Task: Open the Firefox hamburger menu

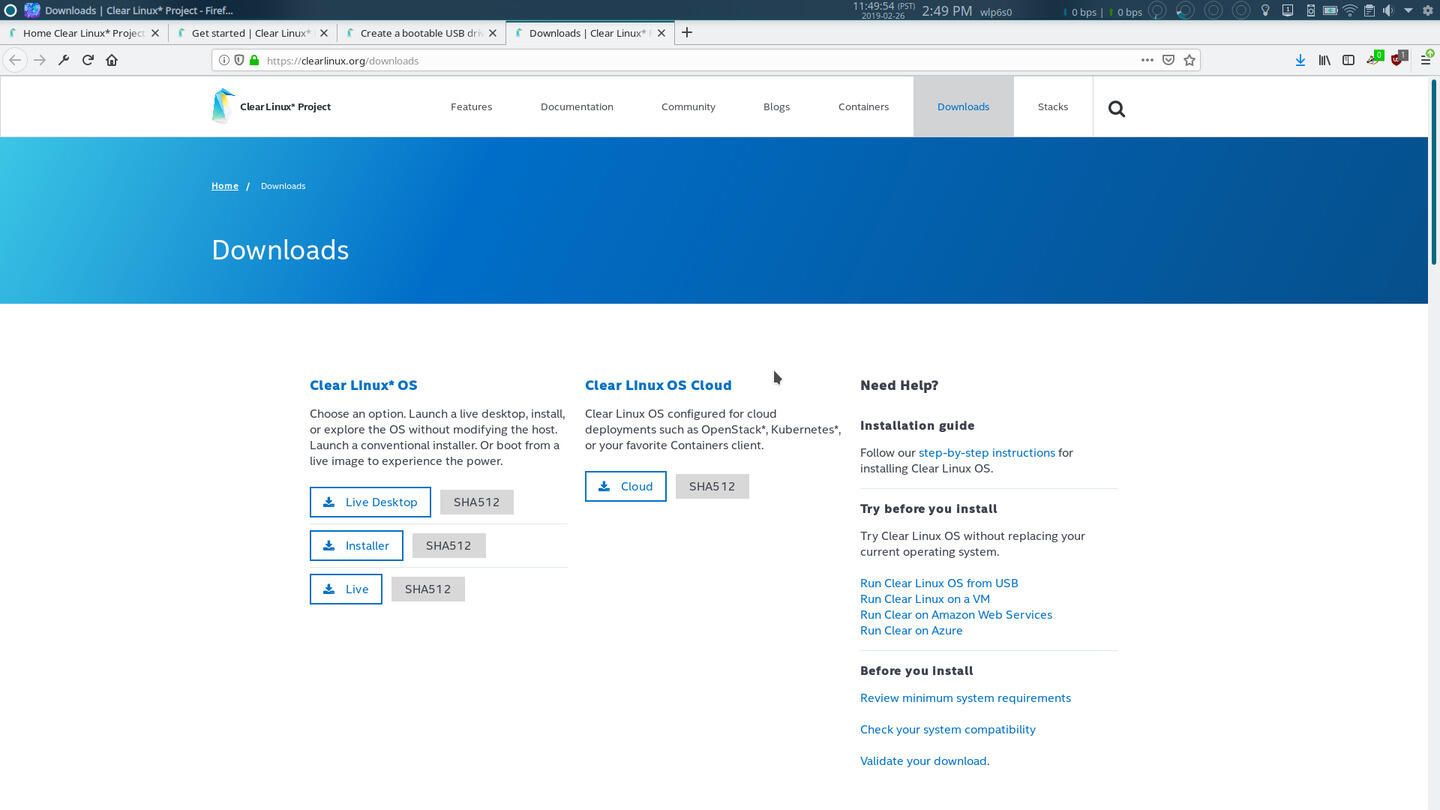Action: [1426, 60]
